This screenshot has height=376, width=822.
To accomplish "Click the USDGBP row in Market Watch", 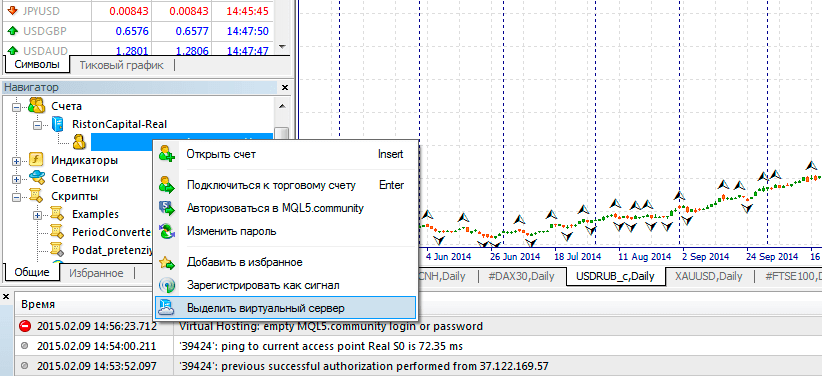I will tap(137, 31).
